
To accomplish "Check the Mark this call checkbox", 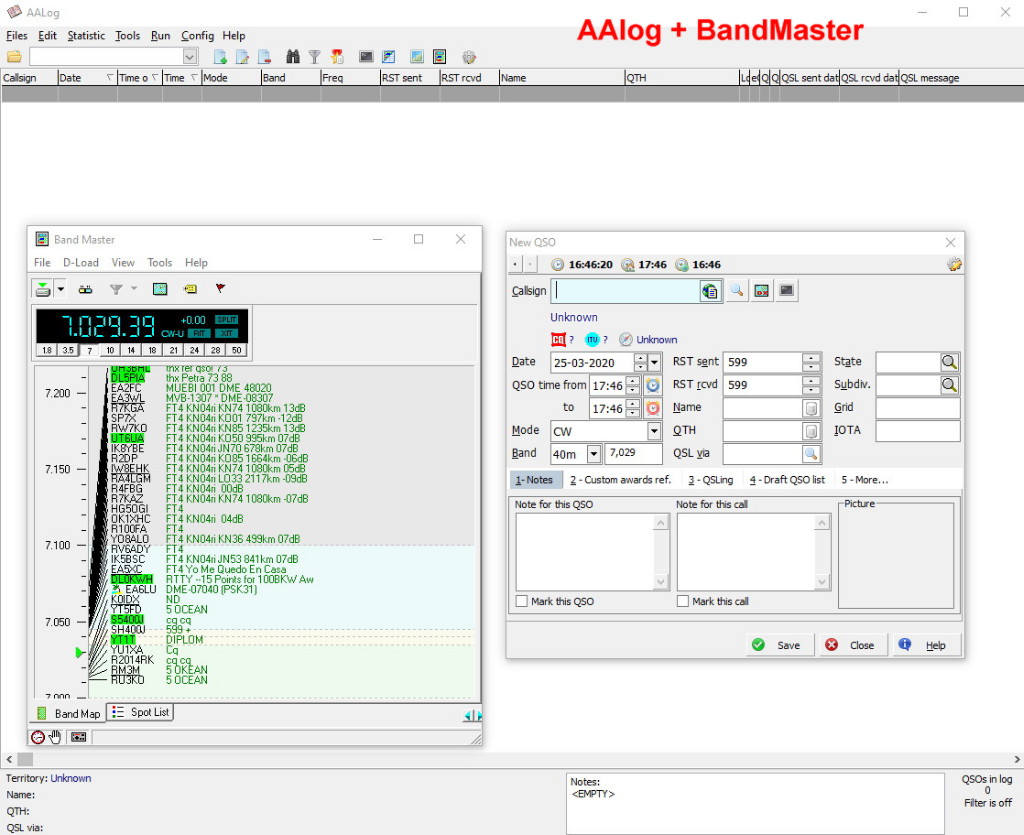I will tap(683, 601).
